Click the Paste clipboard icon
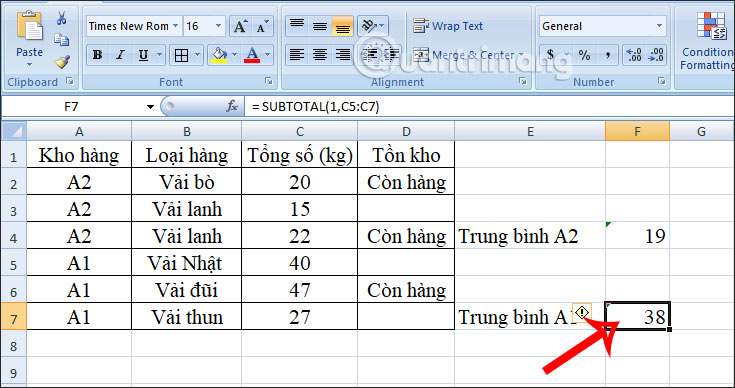This screenshot has width=735, height=388. coord(29,27)
